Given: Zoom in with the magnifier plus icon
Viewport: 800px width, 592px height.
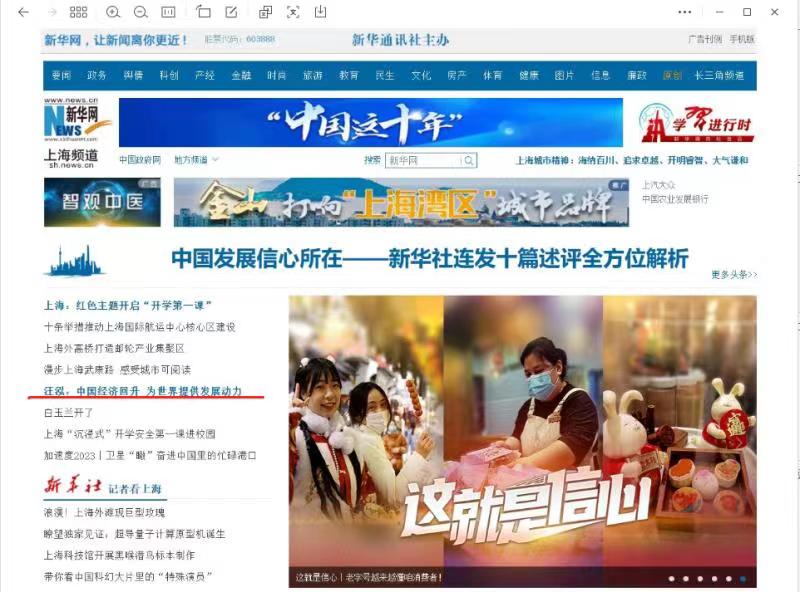Looking at the screenshot, I should [113, 12].
